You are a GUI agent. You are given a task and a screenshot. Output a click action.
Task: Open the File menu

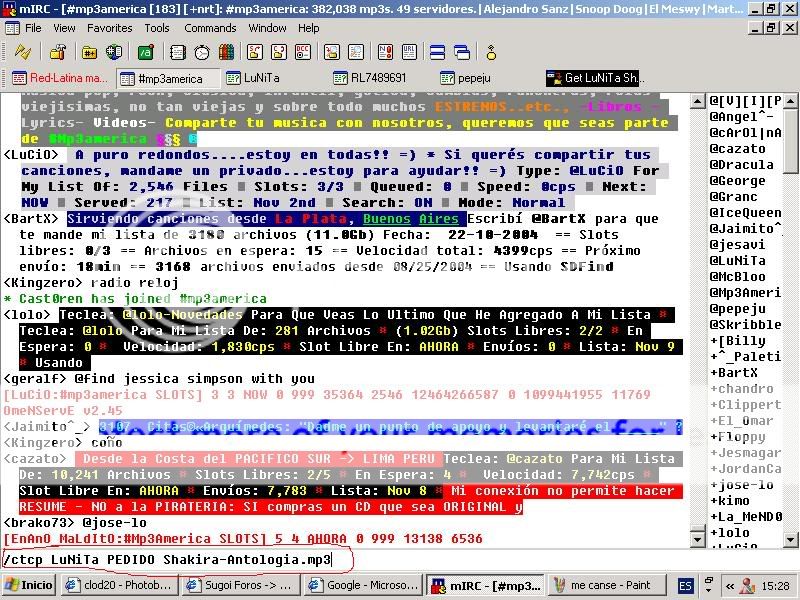33,28
